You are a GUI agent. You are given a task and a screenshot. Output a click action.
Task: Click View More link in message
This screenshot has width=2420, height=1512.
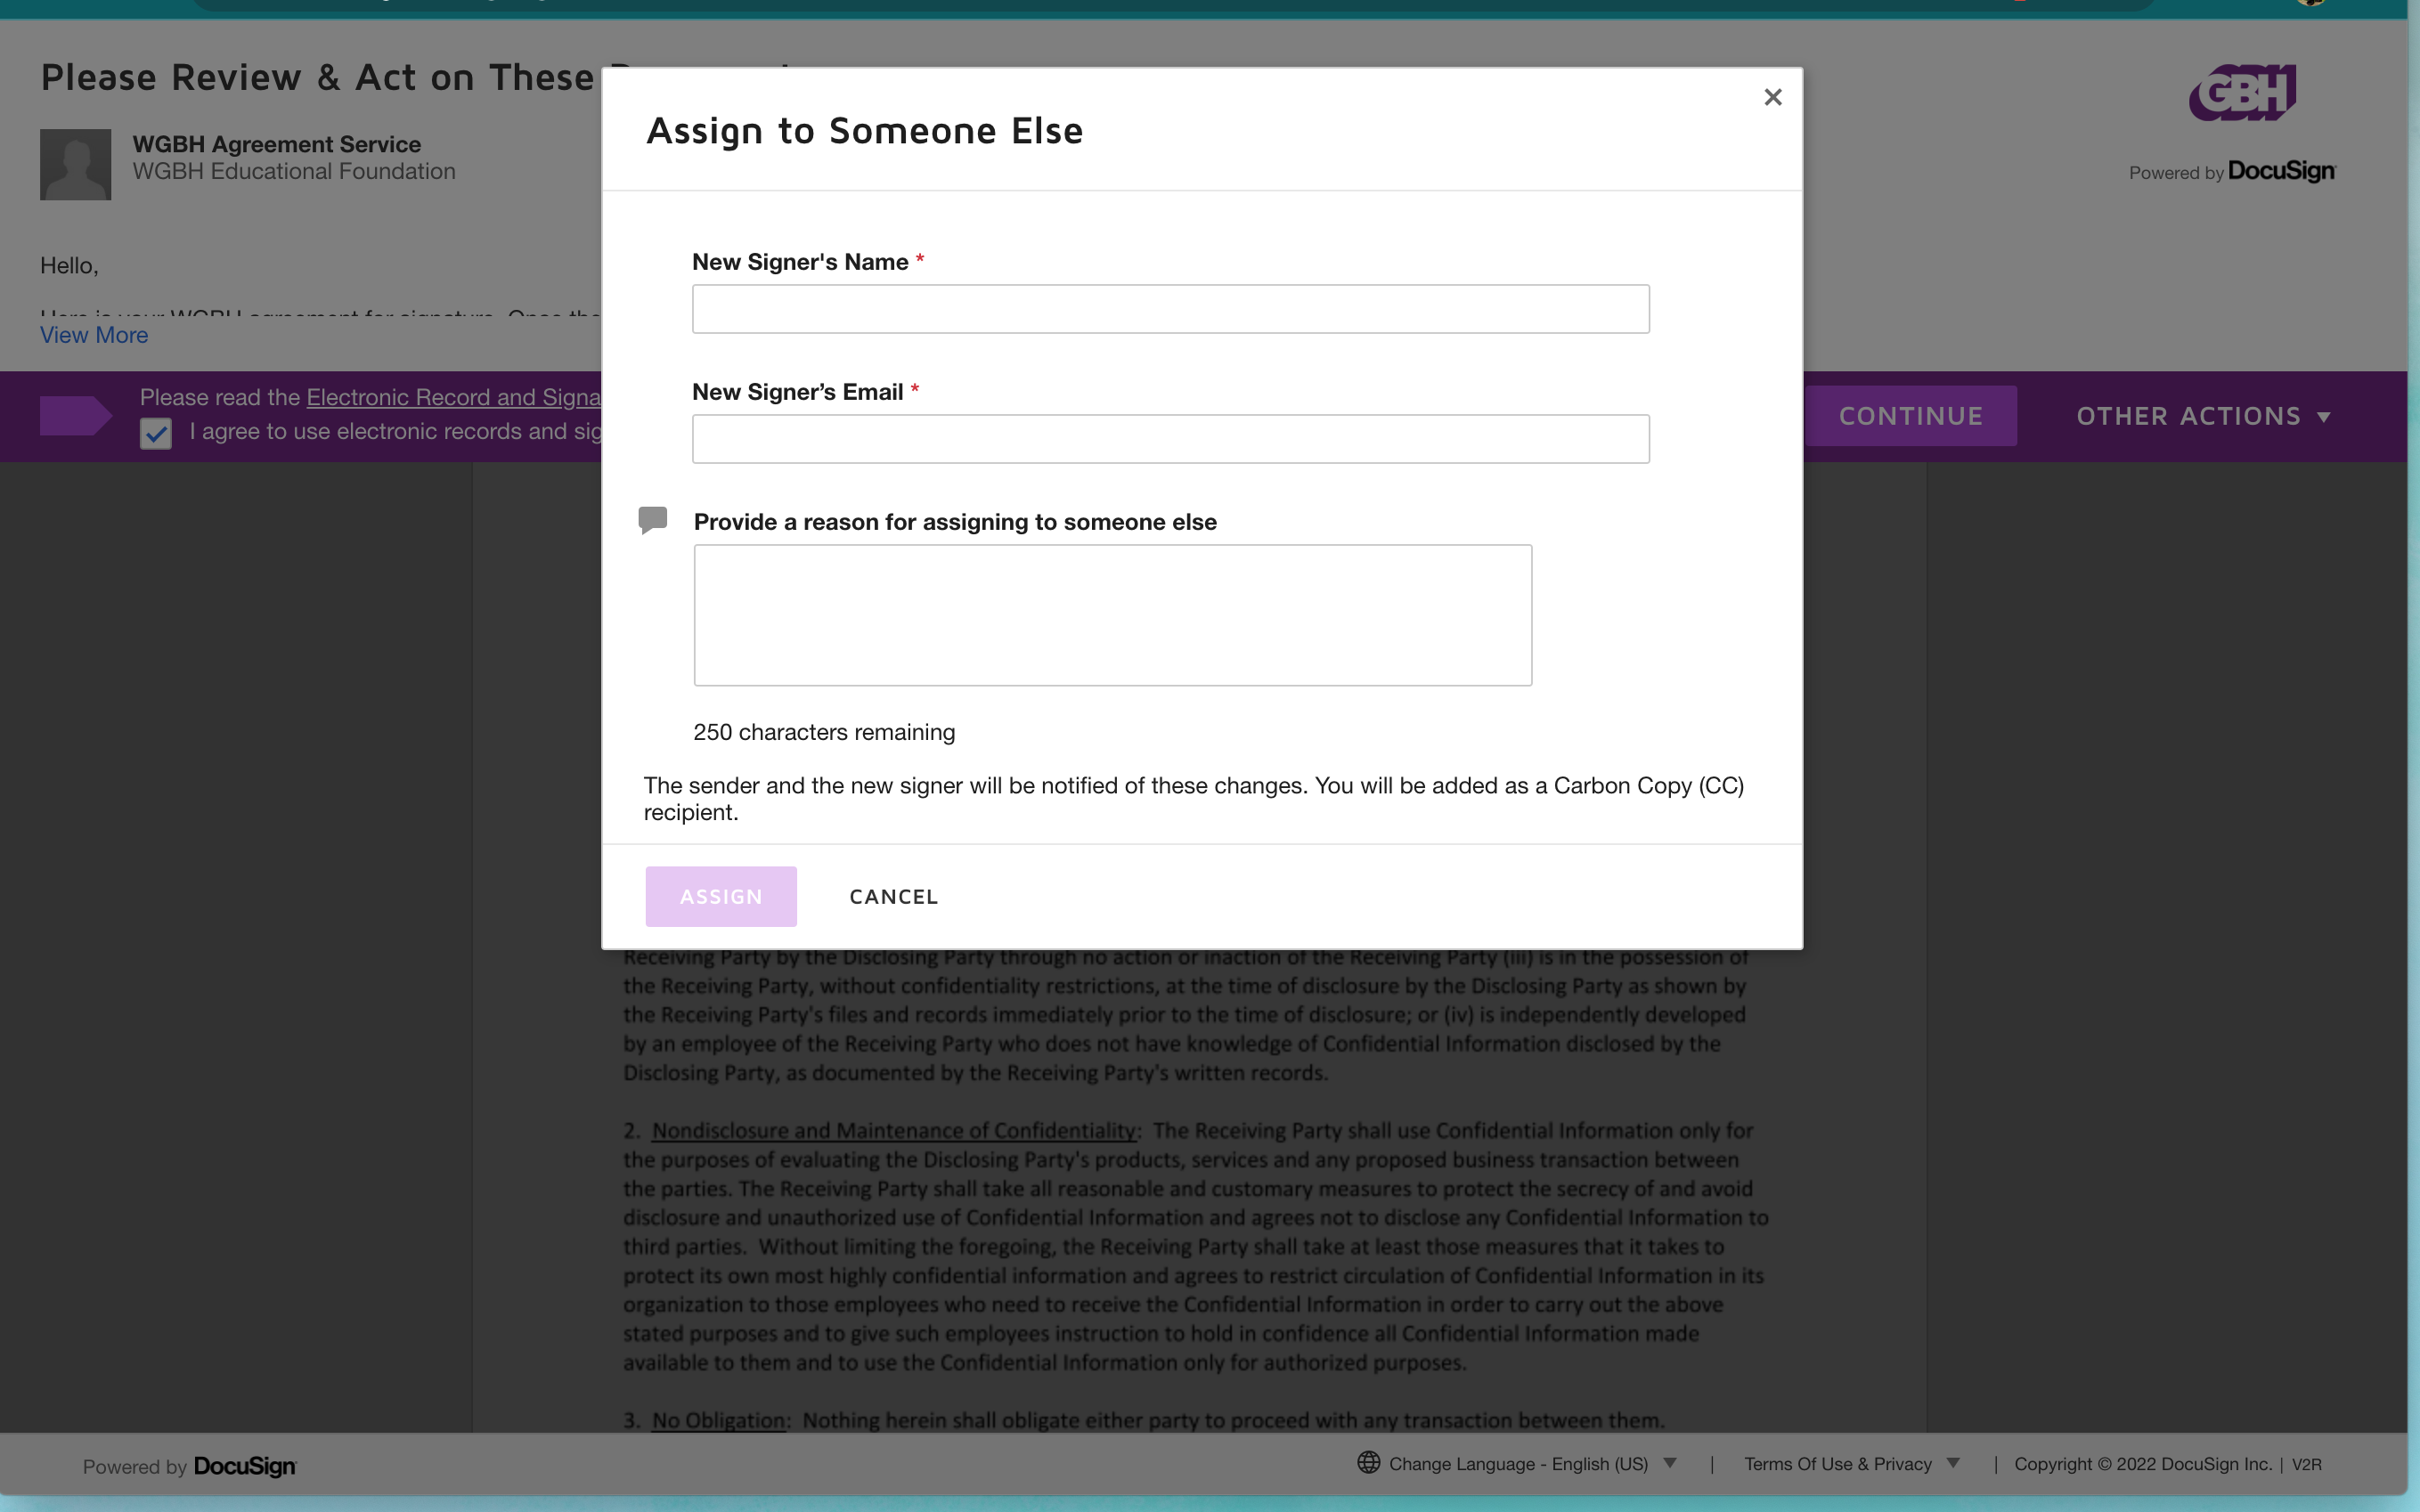pos(94,335)
